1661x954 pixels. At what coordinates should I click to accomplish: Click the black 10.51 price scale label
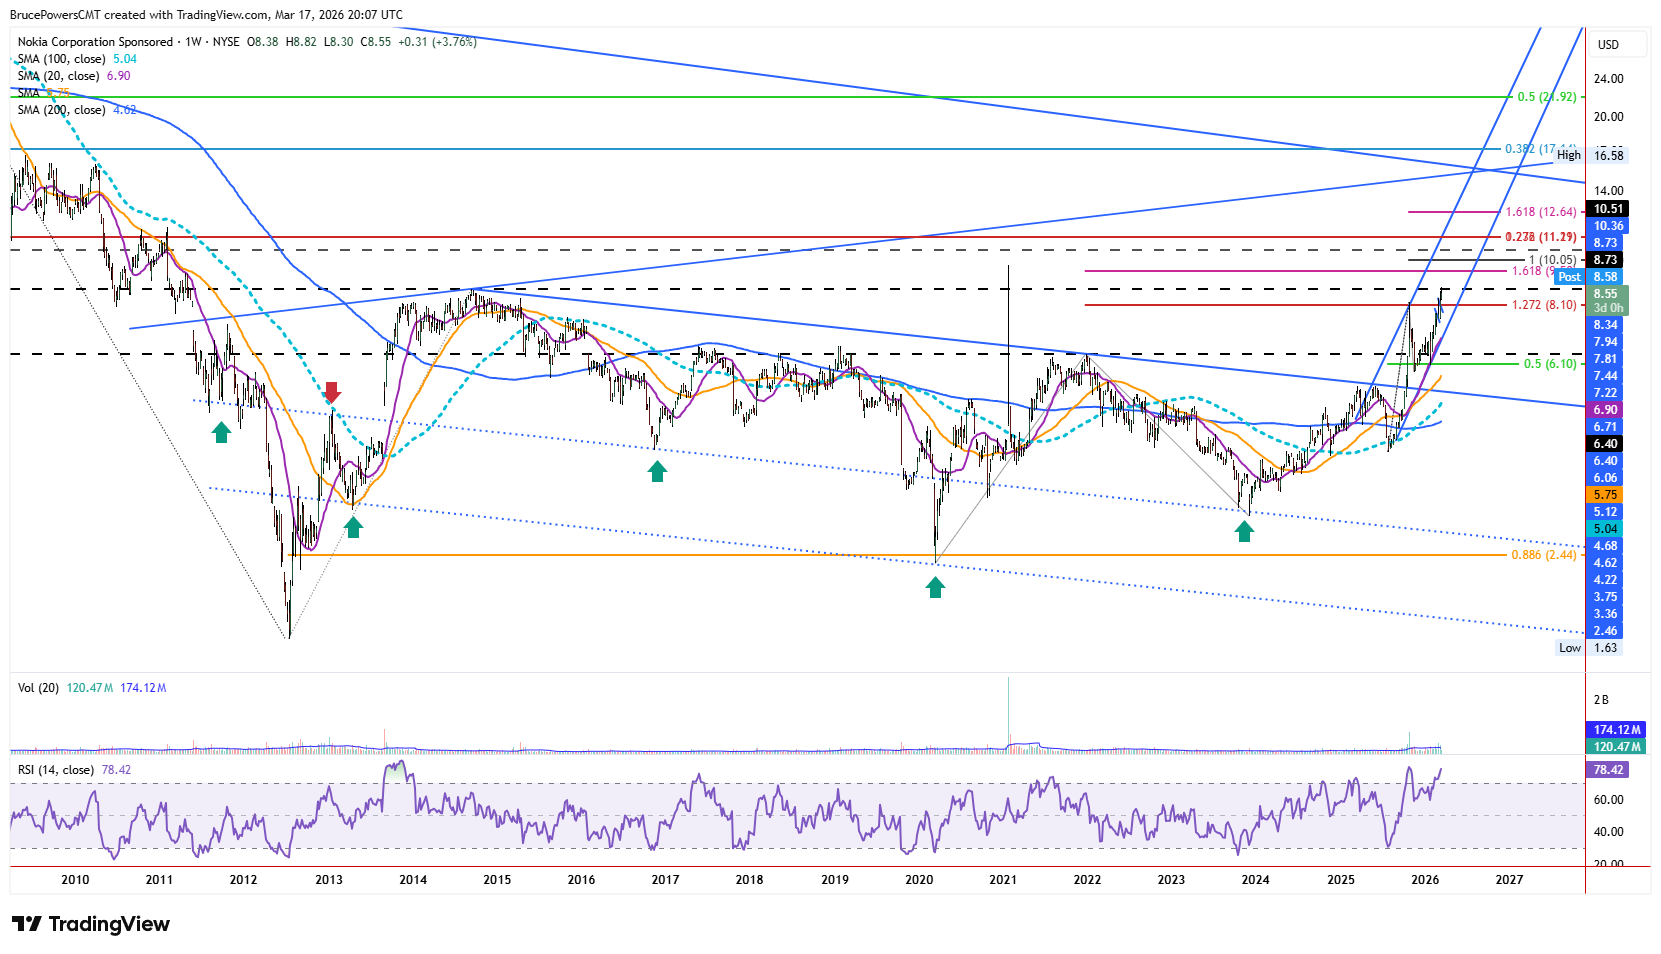tap(1608, 209)
